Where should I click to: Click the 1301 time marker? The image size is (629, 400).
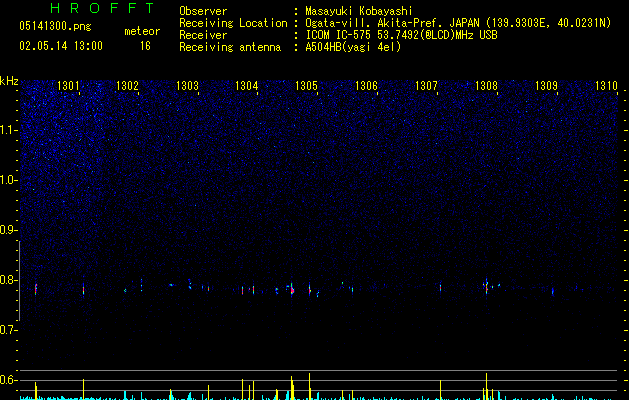[68, 86]
